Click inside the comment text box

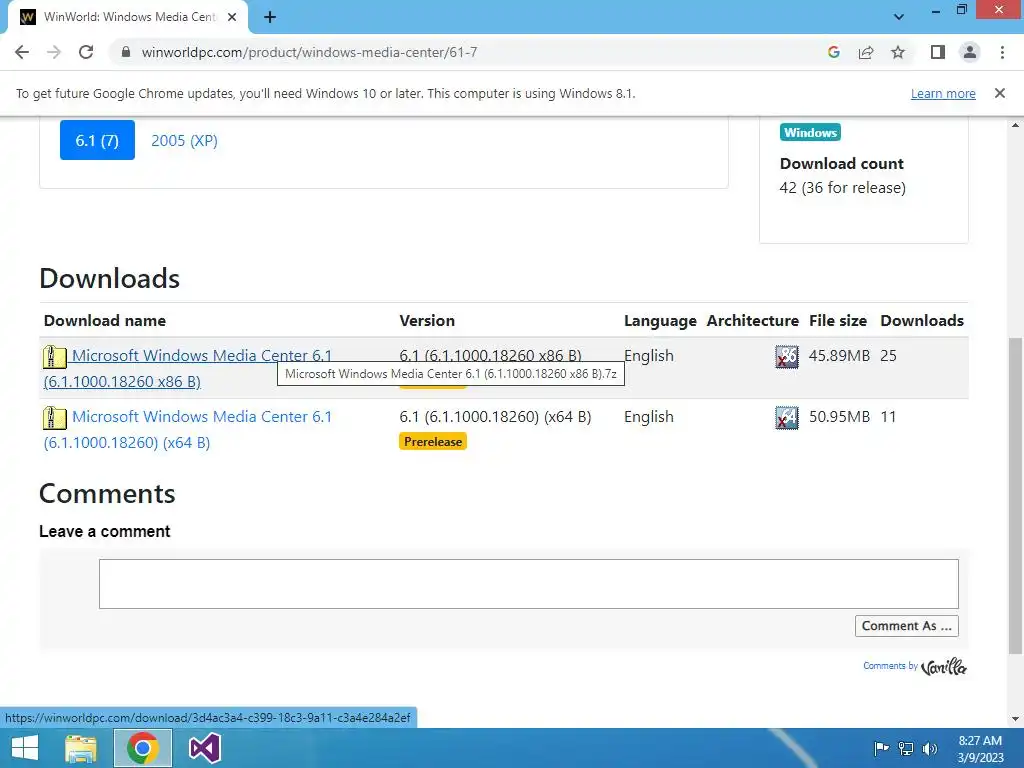[529, 584]
